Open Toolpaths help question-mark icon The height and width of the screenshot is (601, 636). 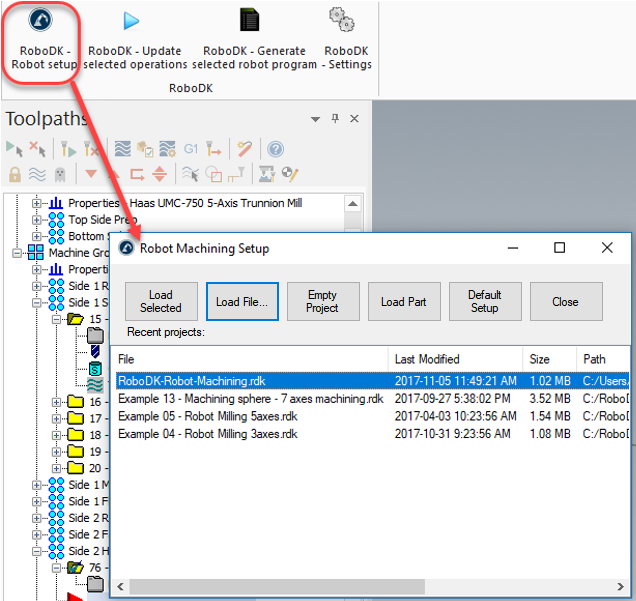[275, 149]
